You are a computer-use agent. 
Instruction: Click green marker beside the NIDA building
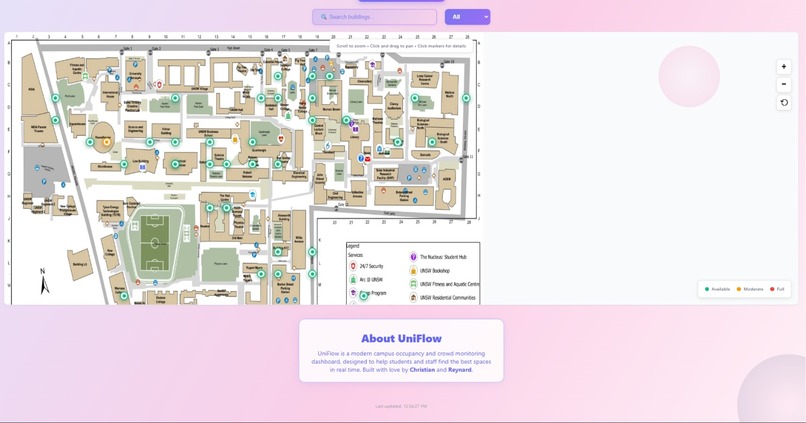coord(56,98)
